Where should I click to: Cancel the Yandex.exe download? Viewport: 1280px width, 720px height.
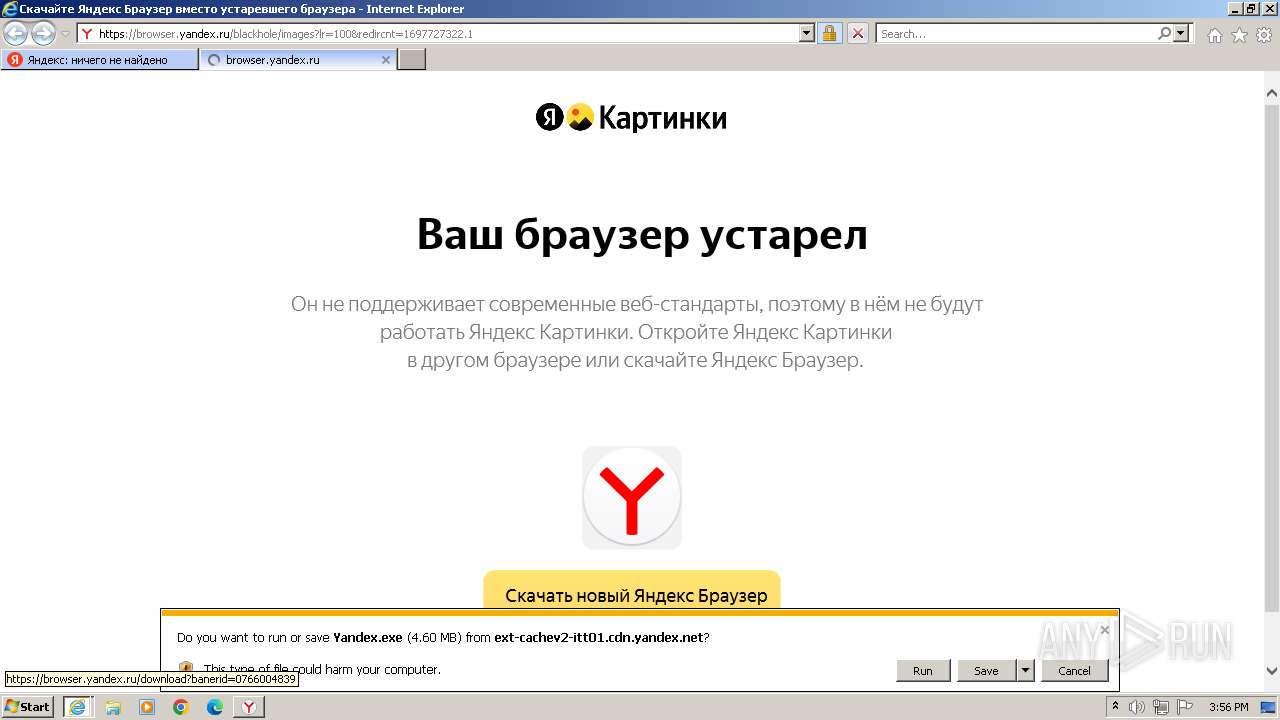(1074, 670)
